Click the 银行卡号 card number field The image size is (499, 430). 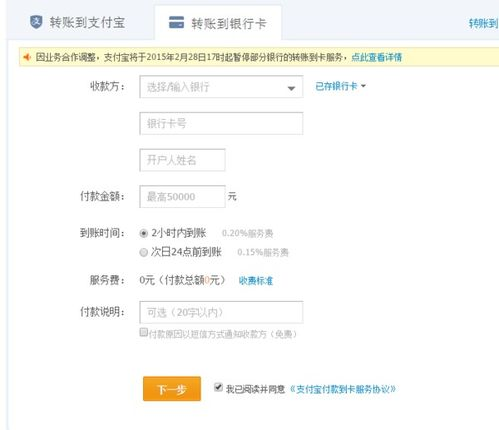coord(221,123)
